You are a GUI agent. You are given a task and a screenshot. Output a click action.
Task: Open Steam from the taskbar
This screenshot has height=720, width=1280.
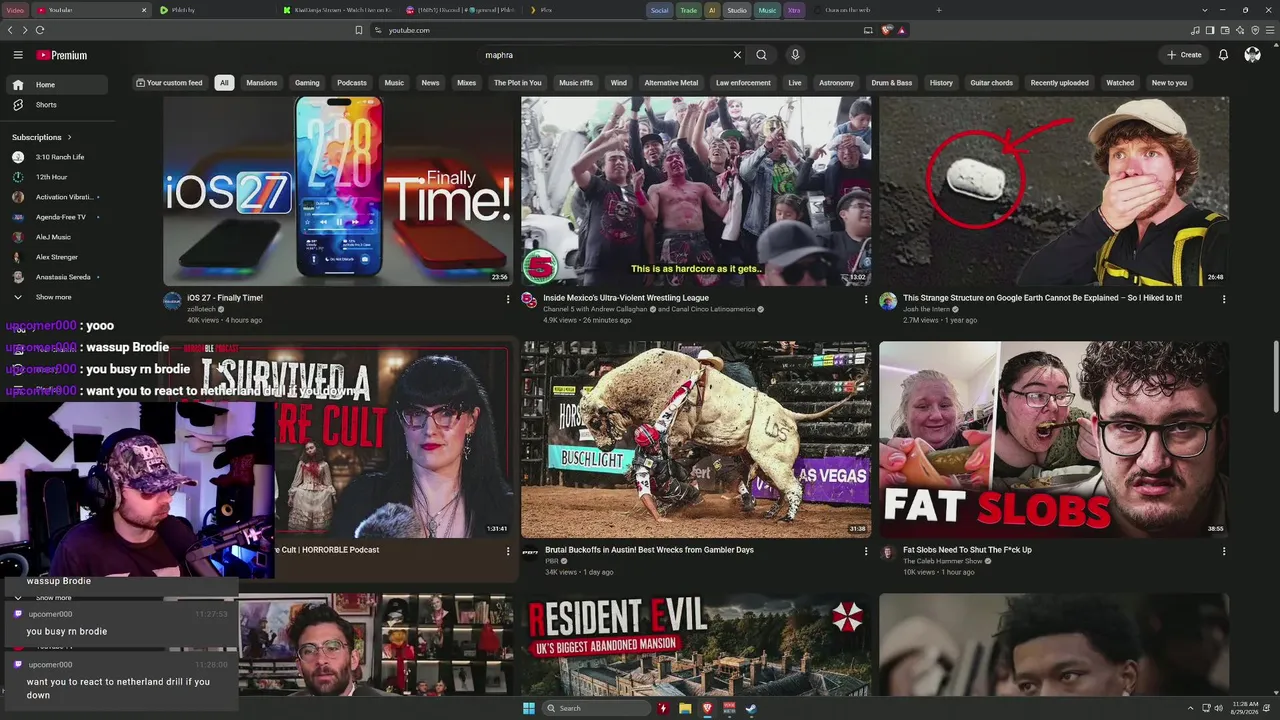(751, 708)
